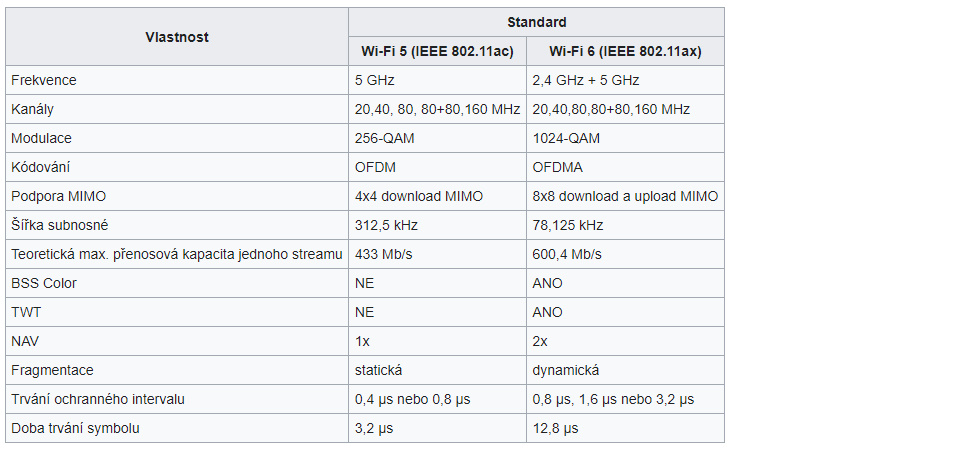The image size is (976, 452).
Task: Click the TWT row label
Action: point(26,312)
